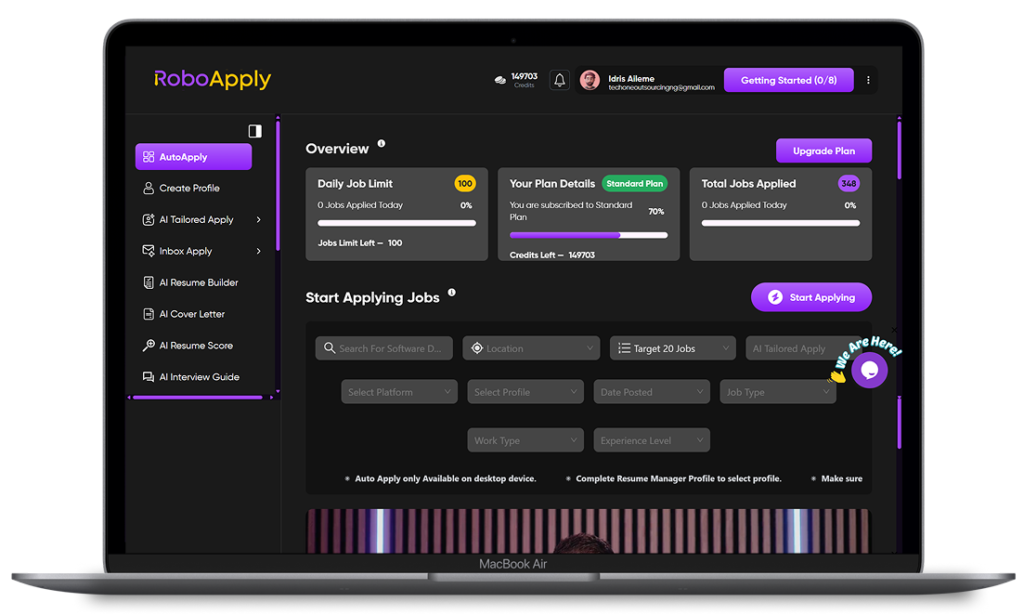Image resolution: width=1024 pixels, height=615 pixels.
Task: Open the three-dot options menu in header
Action: pos(868,80)
